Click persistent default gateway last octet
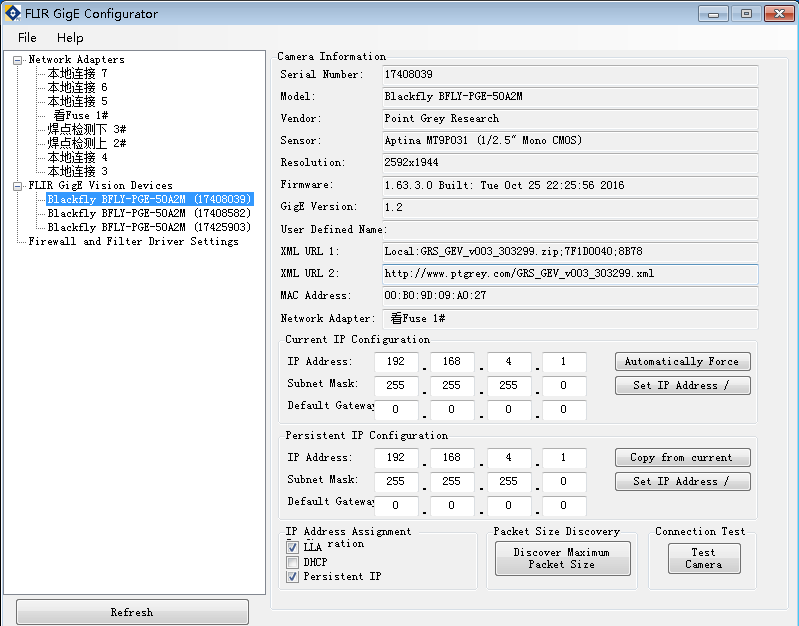This screenshot has height=626, width=799. [564, 506]
